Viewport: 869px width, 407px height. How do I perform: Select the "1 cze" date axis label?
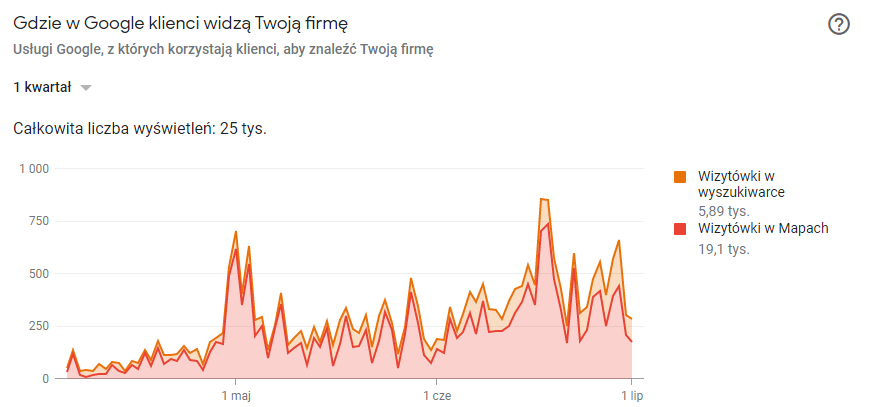(436, 395)
